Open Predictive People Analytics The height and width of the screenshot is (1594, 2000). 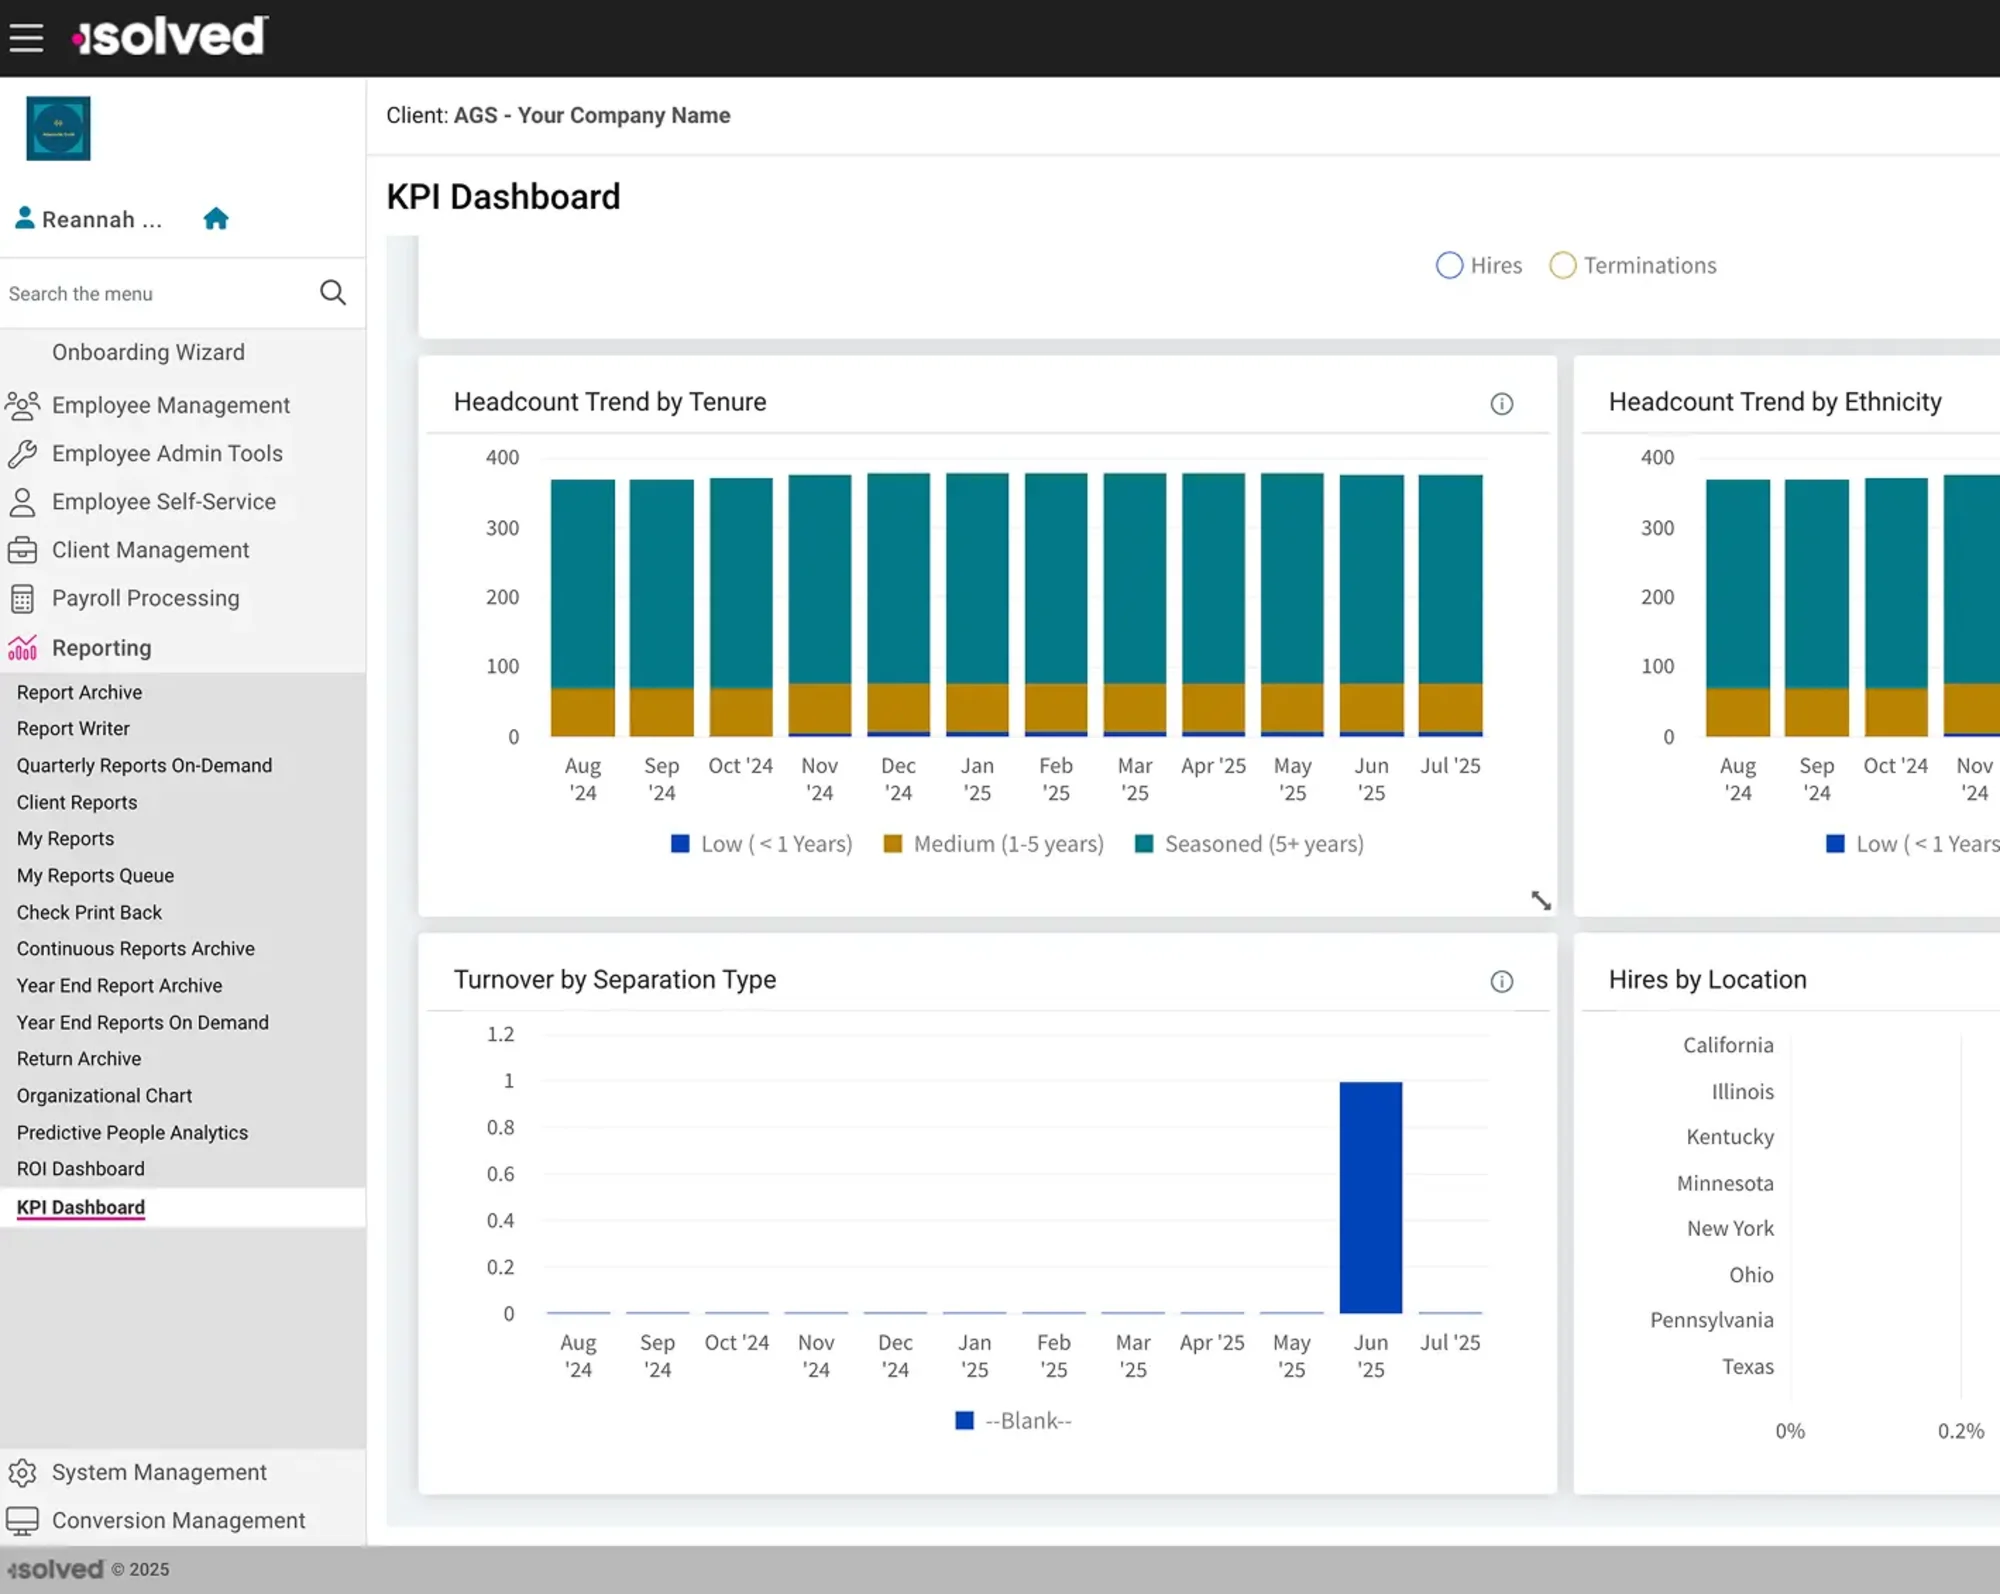(x=132, y=1132)
